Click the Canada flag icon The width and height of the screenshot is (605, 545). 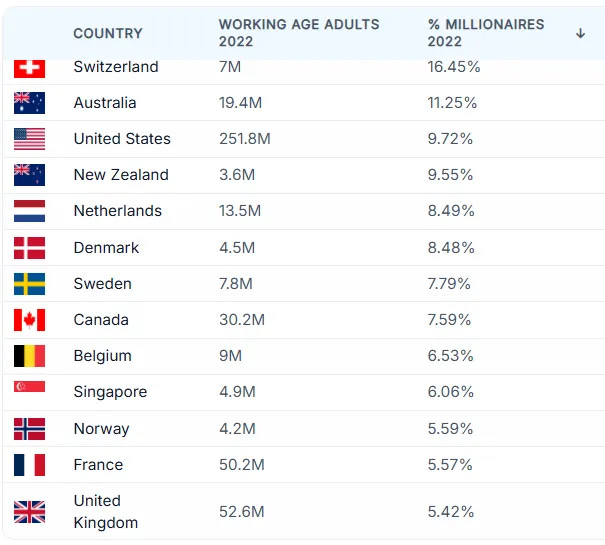coord(29,320)
